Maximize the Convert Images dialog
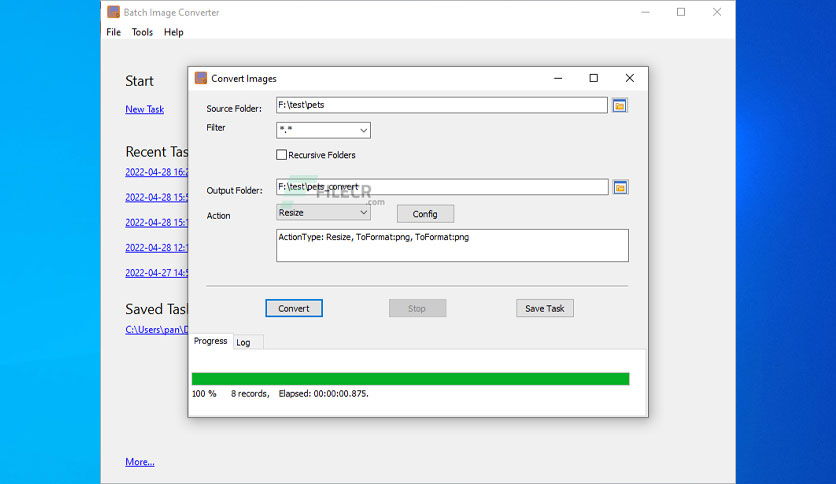This screenshot has height=484, width=836. pyautogui.click(x=593, y=78)
